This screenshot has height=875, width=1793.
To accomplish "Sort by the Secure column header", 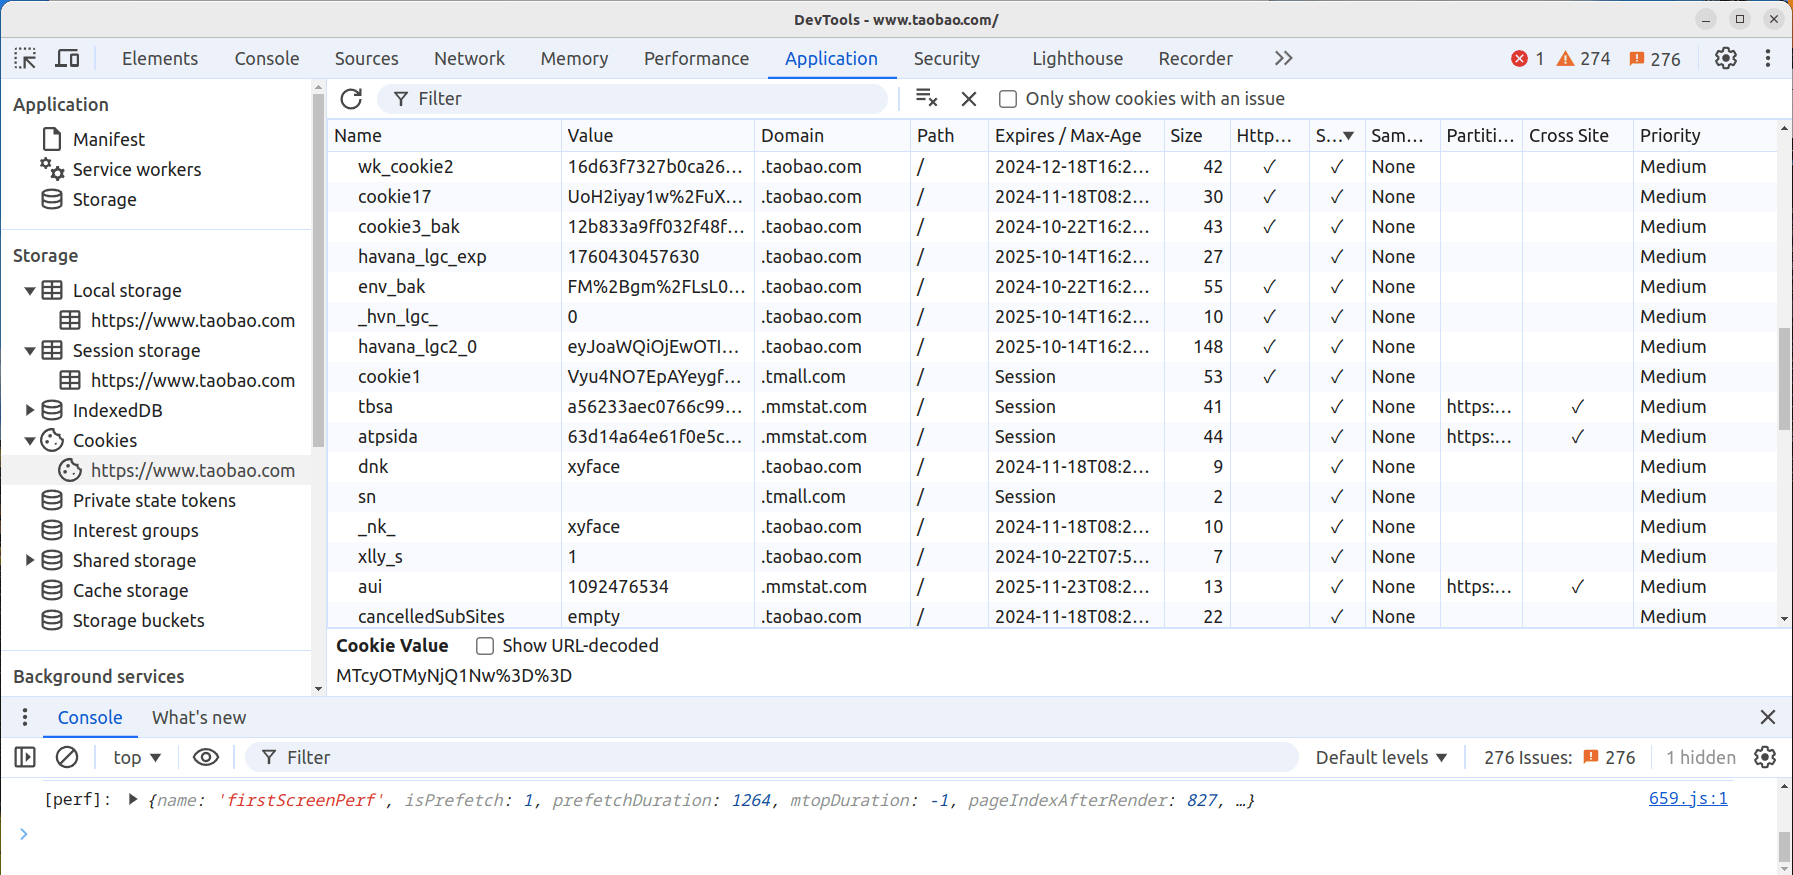I will [x=1335, y=135].
